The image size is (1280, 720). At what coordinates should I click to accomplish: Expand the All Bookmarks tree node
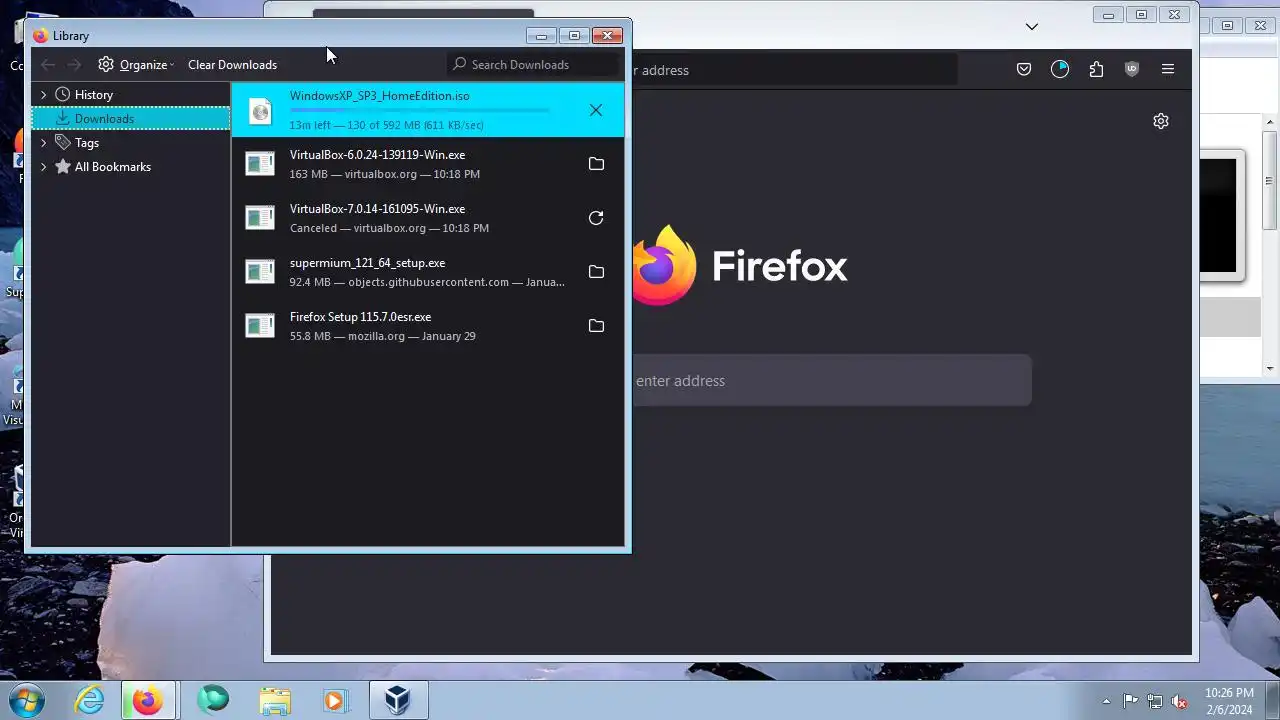43,166
